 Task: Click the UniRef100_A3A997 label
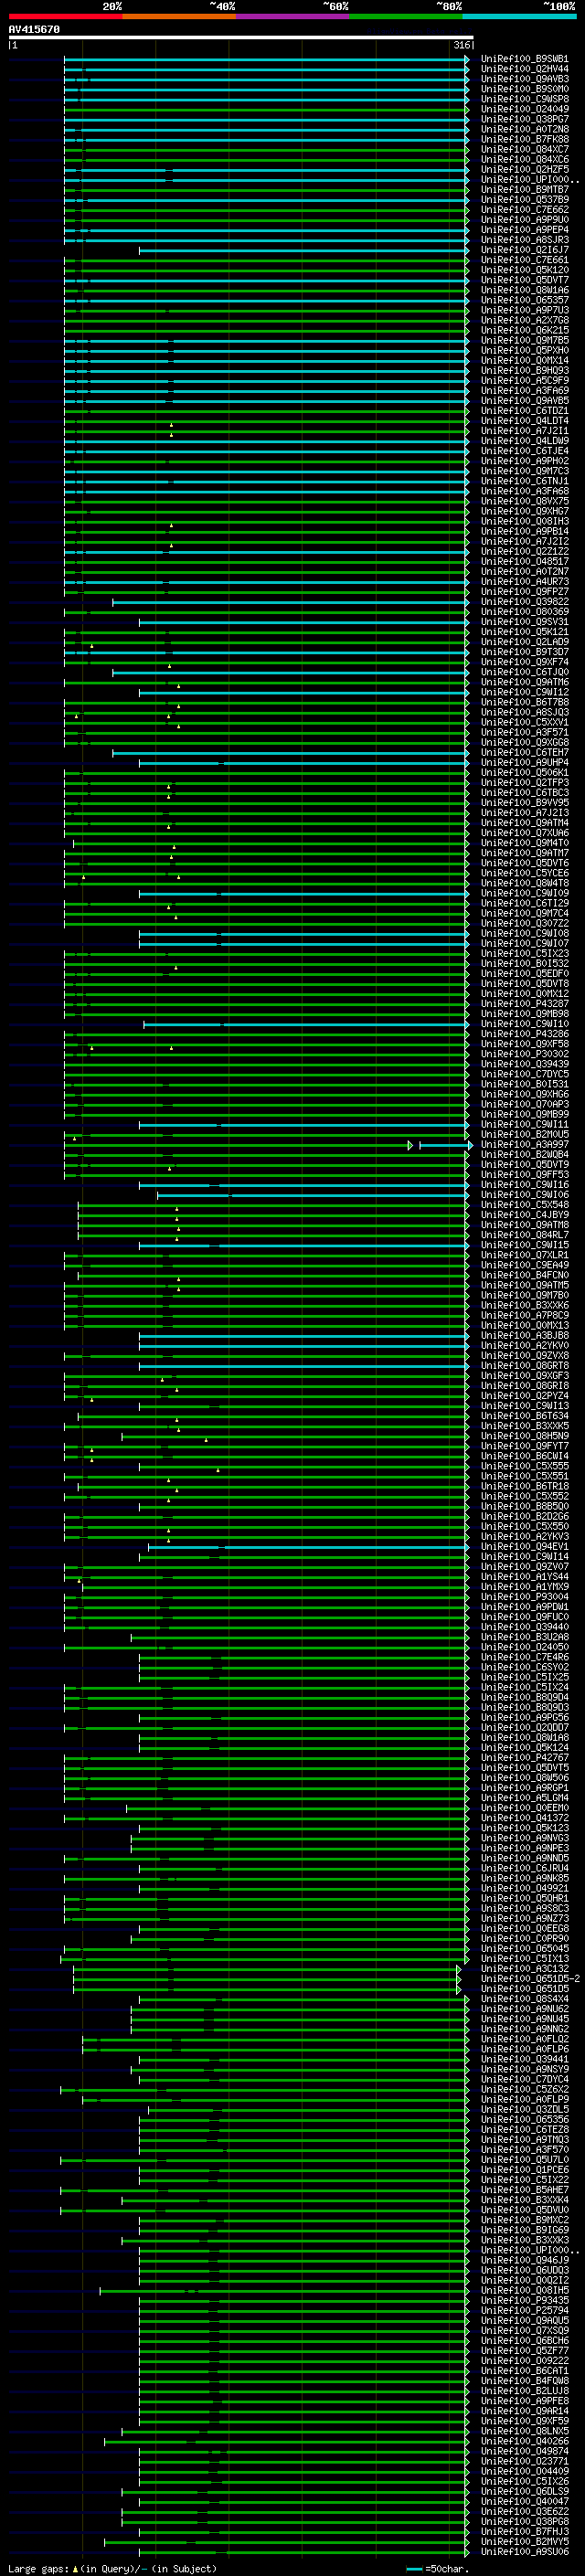coord(525,1145)
